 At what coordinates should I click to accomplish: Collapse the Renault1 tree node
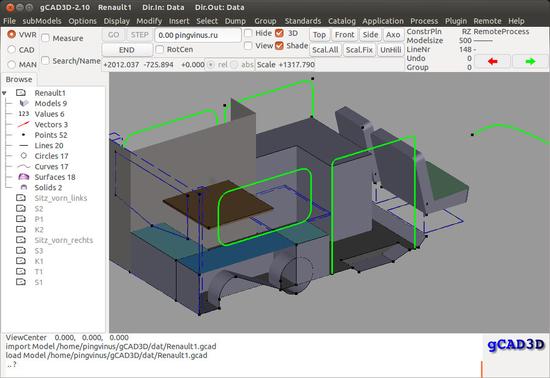click(x=4, y=93)
